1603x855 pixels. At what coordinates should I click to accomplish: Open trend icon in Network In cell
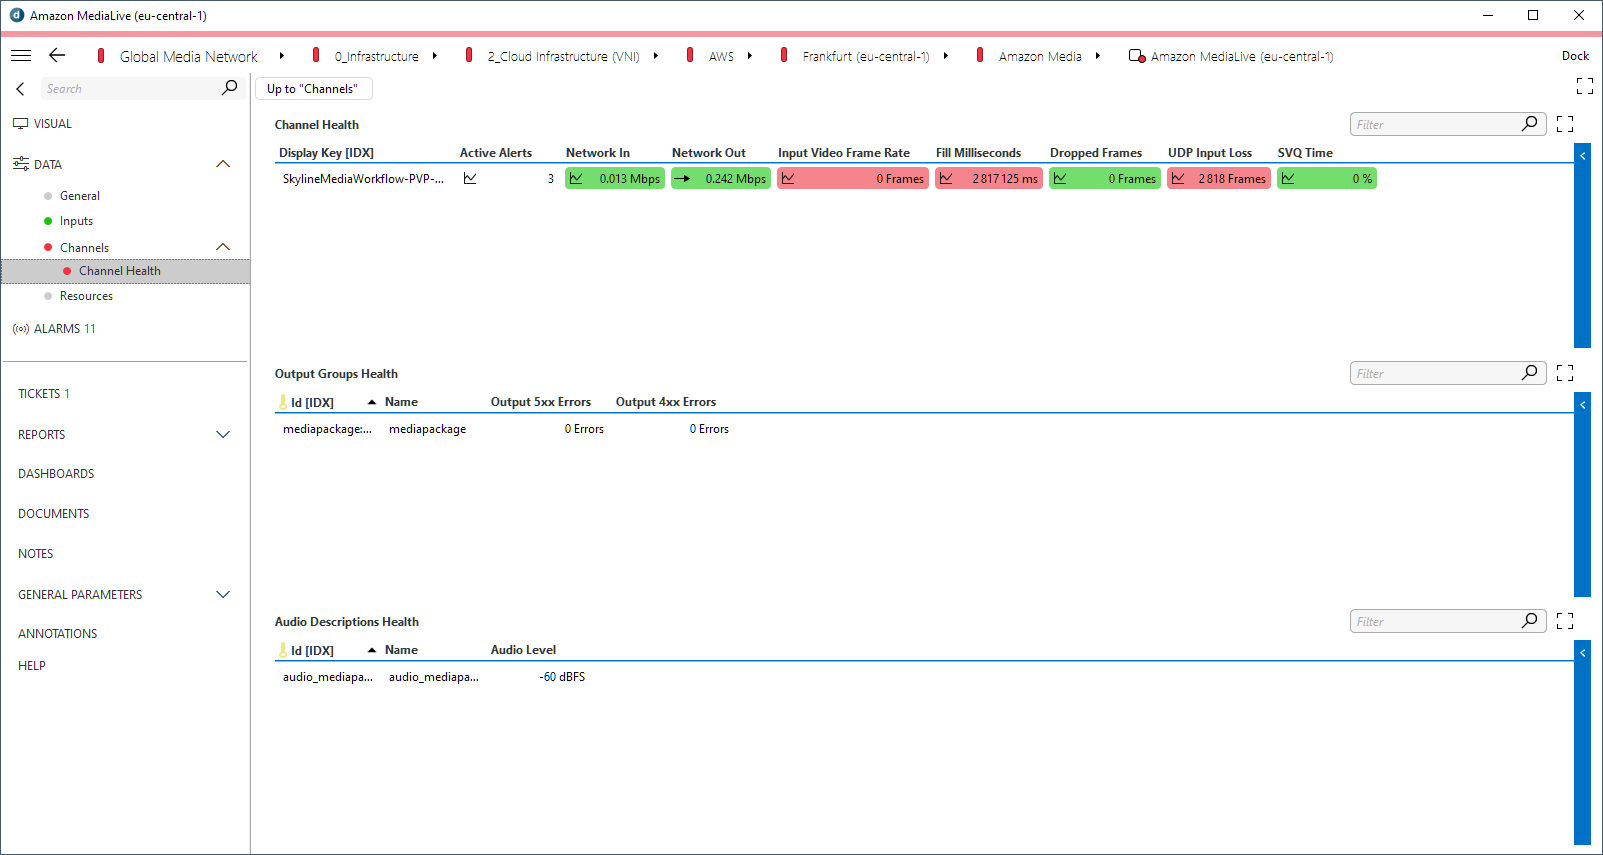coord(576,179)
